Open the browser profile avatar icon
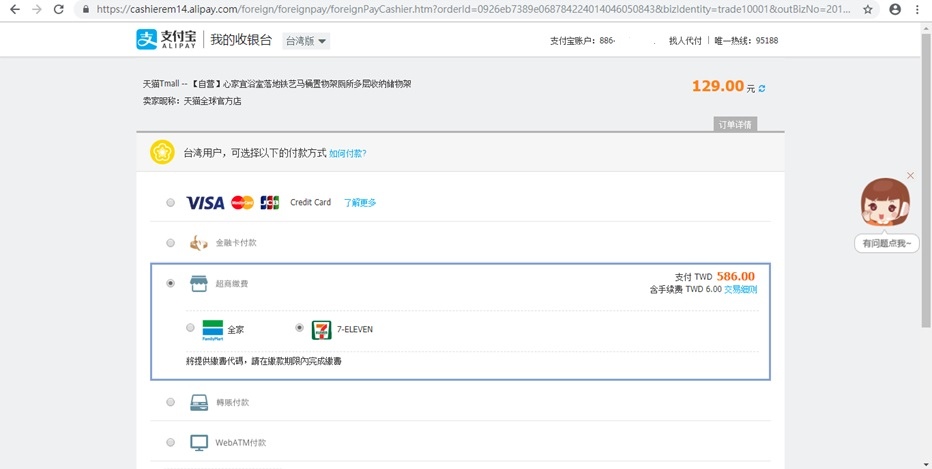The height and width of the screenshot is (469, 932). click(895, 10)
